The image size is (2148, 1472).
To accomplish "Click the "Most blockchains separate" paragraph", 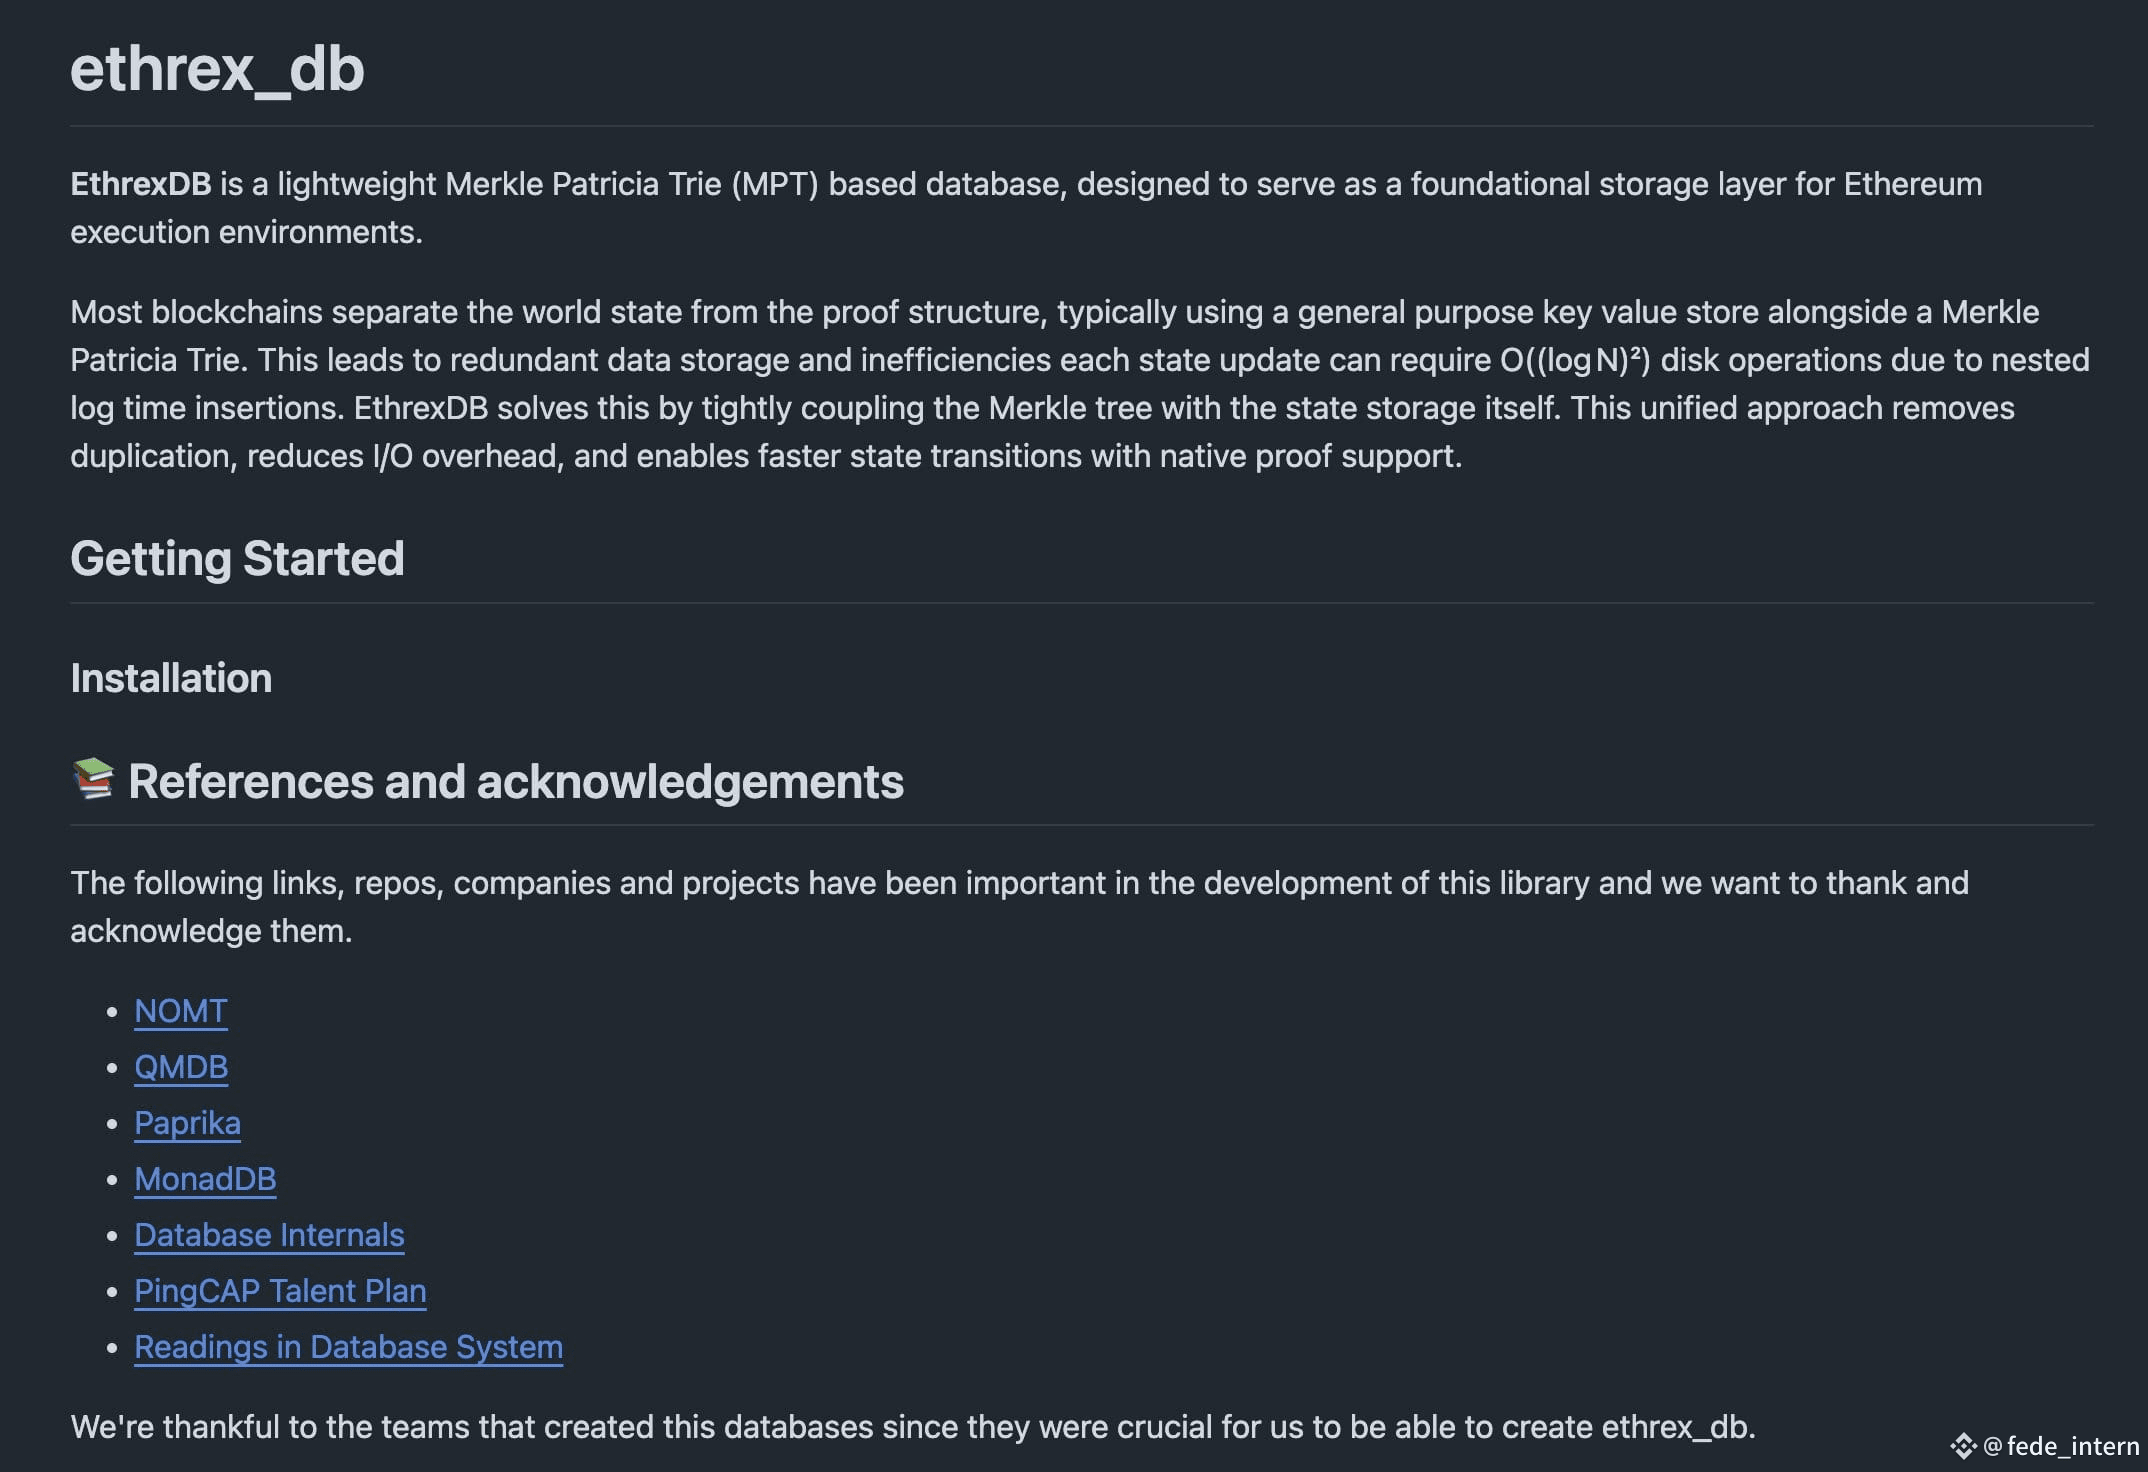I will click(x=1080, y=384).
